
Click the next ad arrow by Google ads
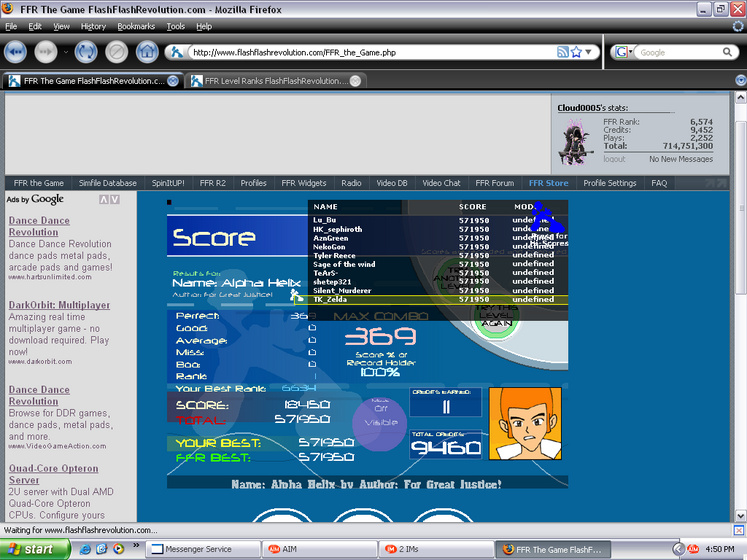[x=115, y=200]
